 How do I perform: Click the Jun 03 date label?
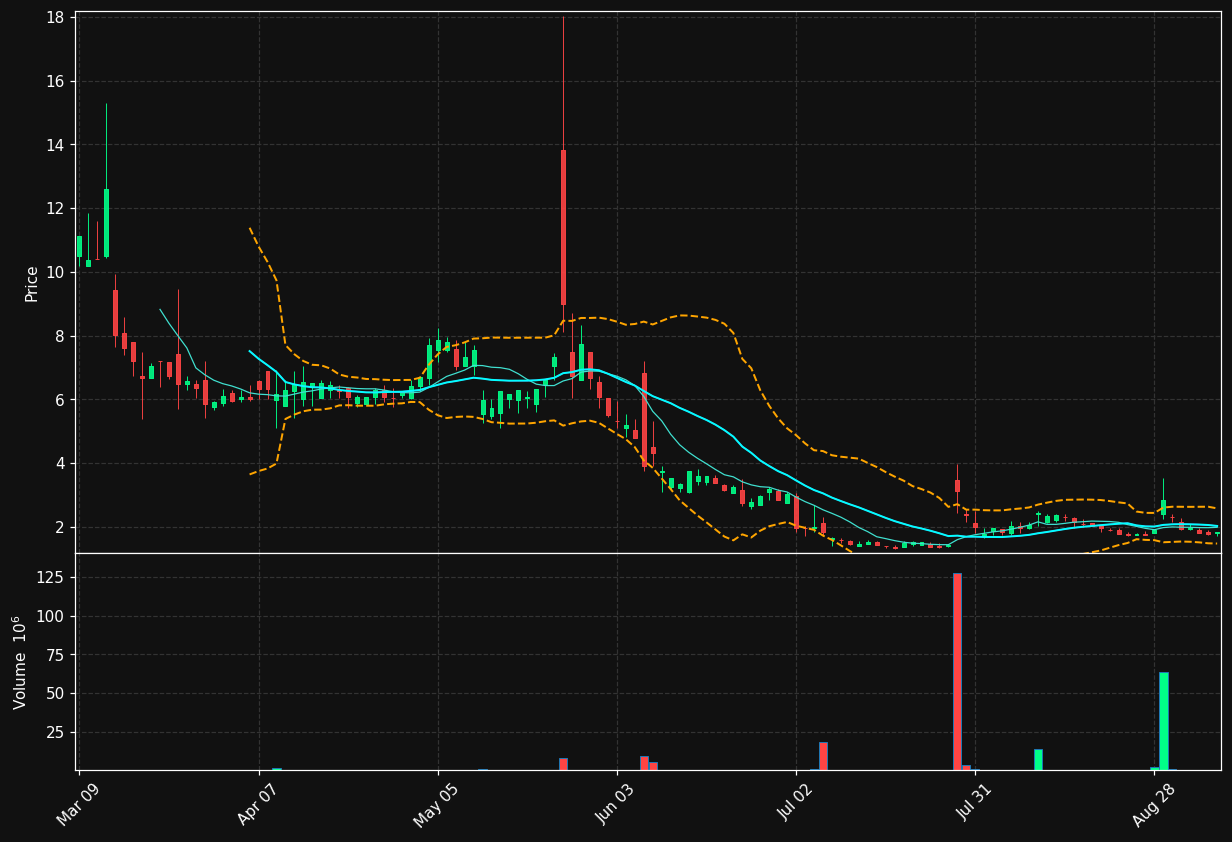pyautogui.click(x=615, y=804)
